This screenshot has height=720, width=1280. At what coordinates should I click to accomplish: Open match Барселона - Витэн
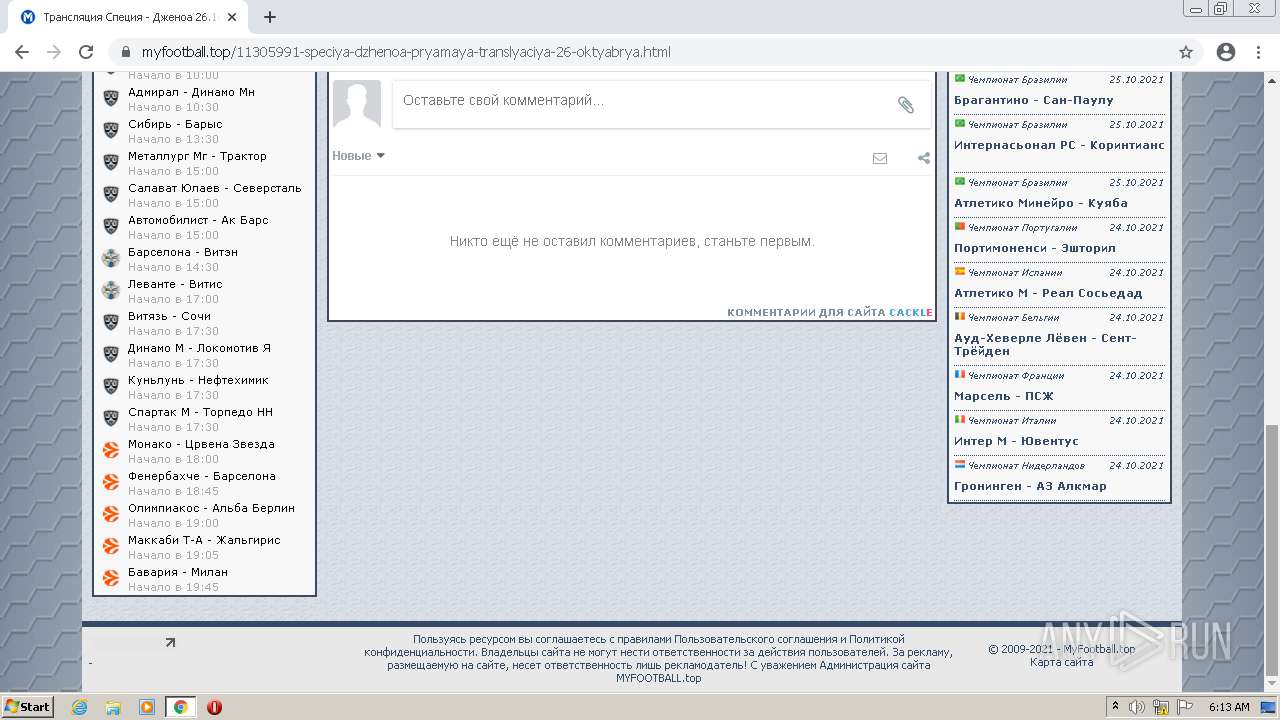pyautogui.click(x=183, y=252)
